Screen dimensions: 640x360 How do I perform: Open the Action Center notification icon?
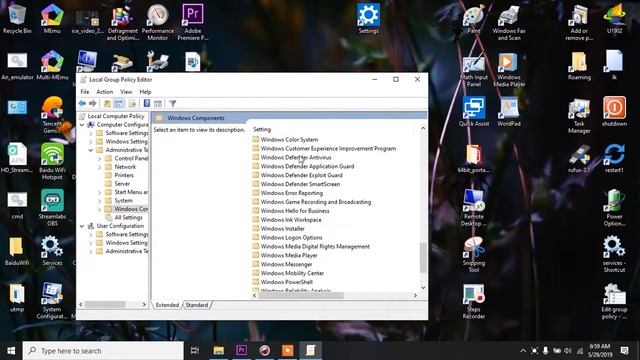tap(624, 350)
